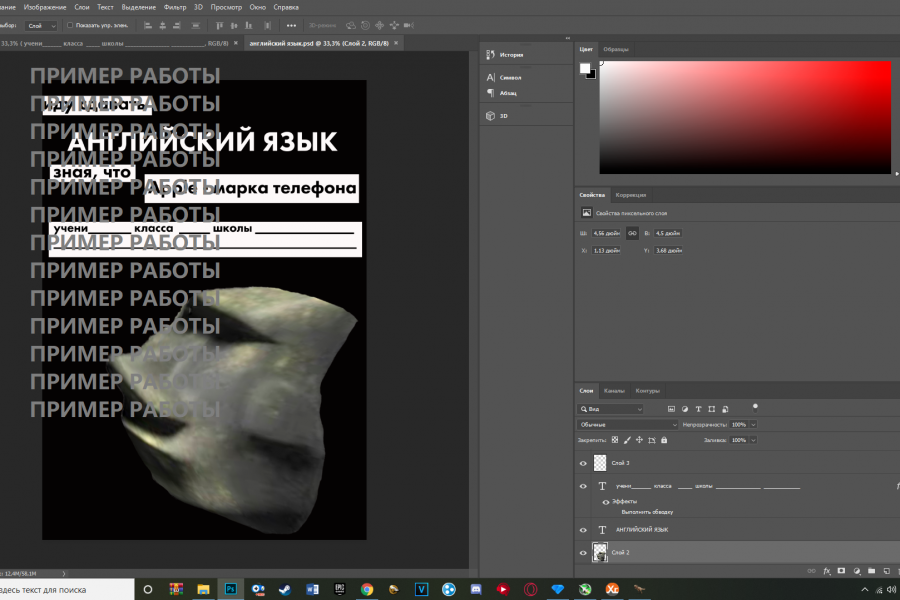Screen dimensions: 900x600
Task: Lock all padlock icon in Layers panel
Action: click(x=664, y=440)
